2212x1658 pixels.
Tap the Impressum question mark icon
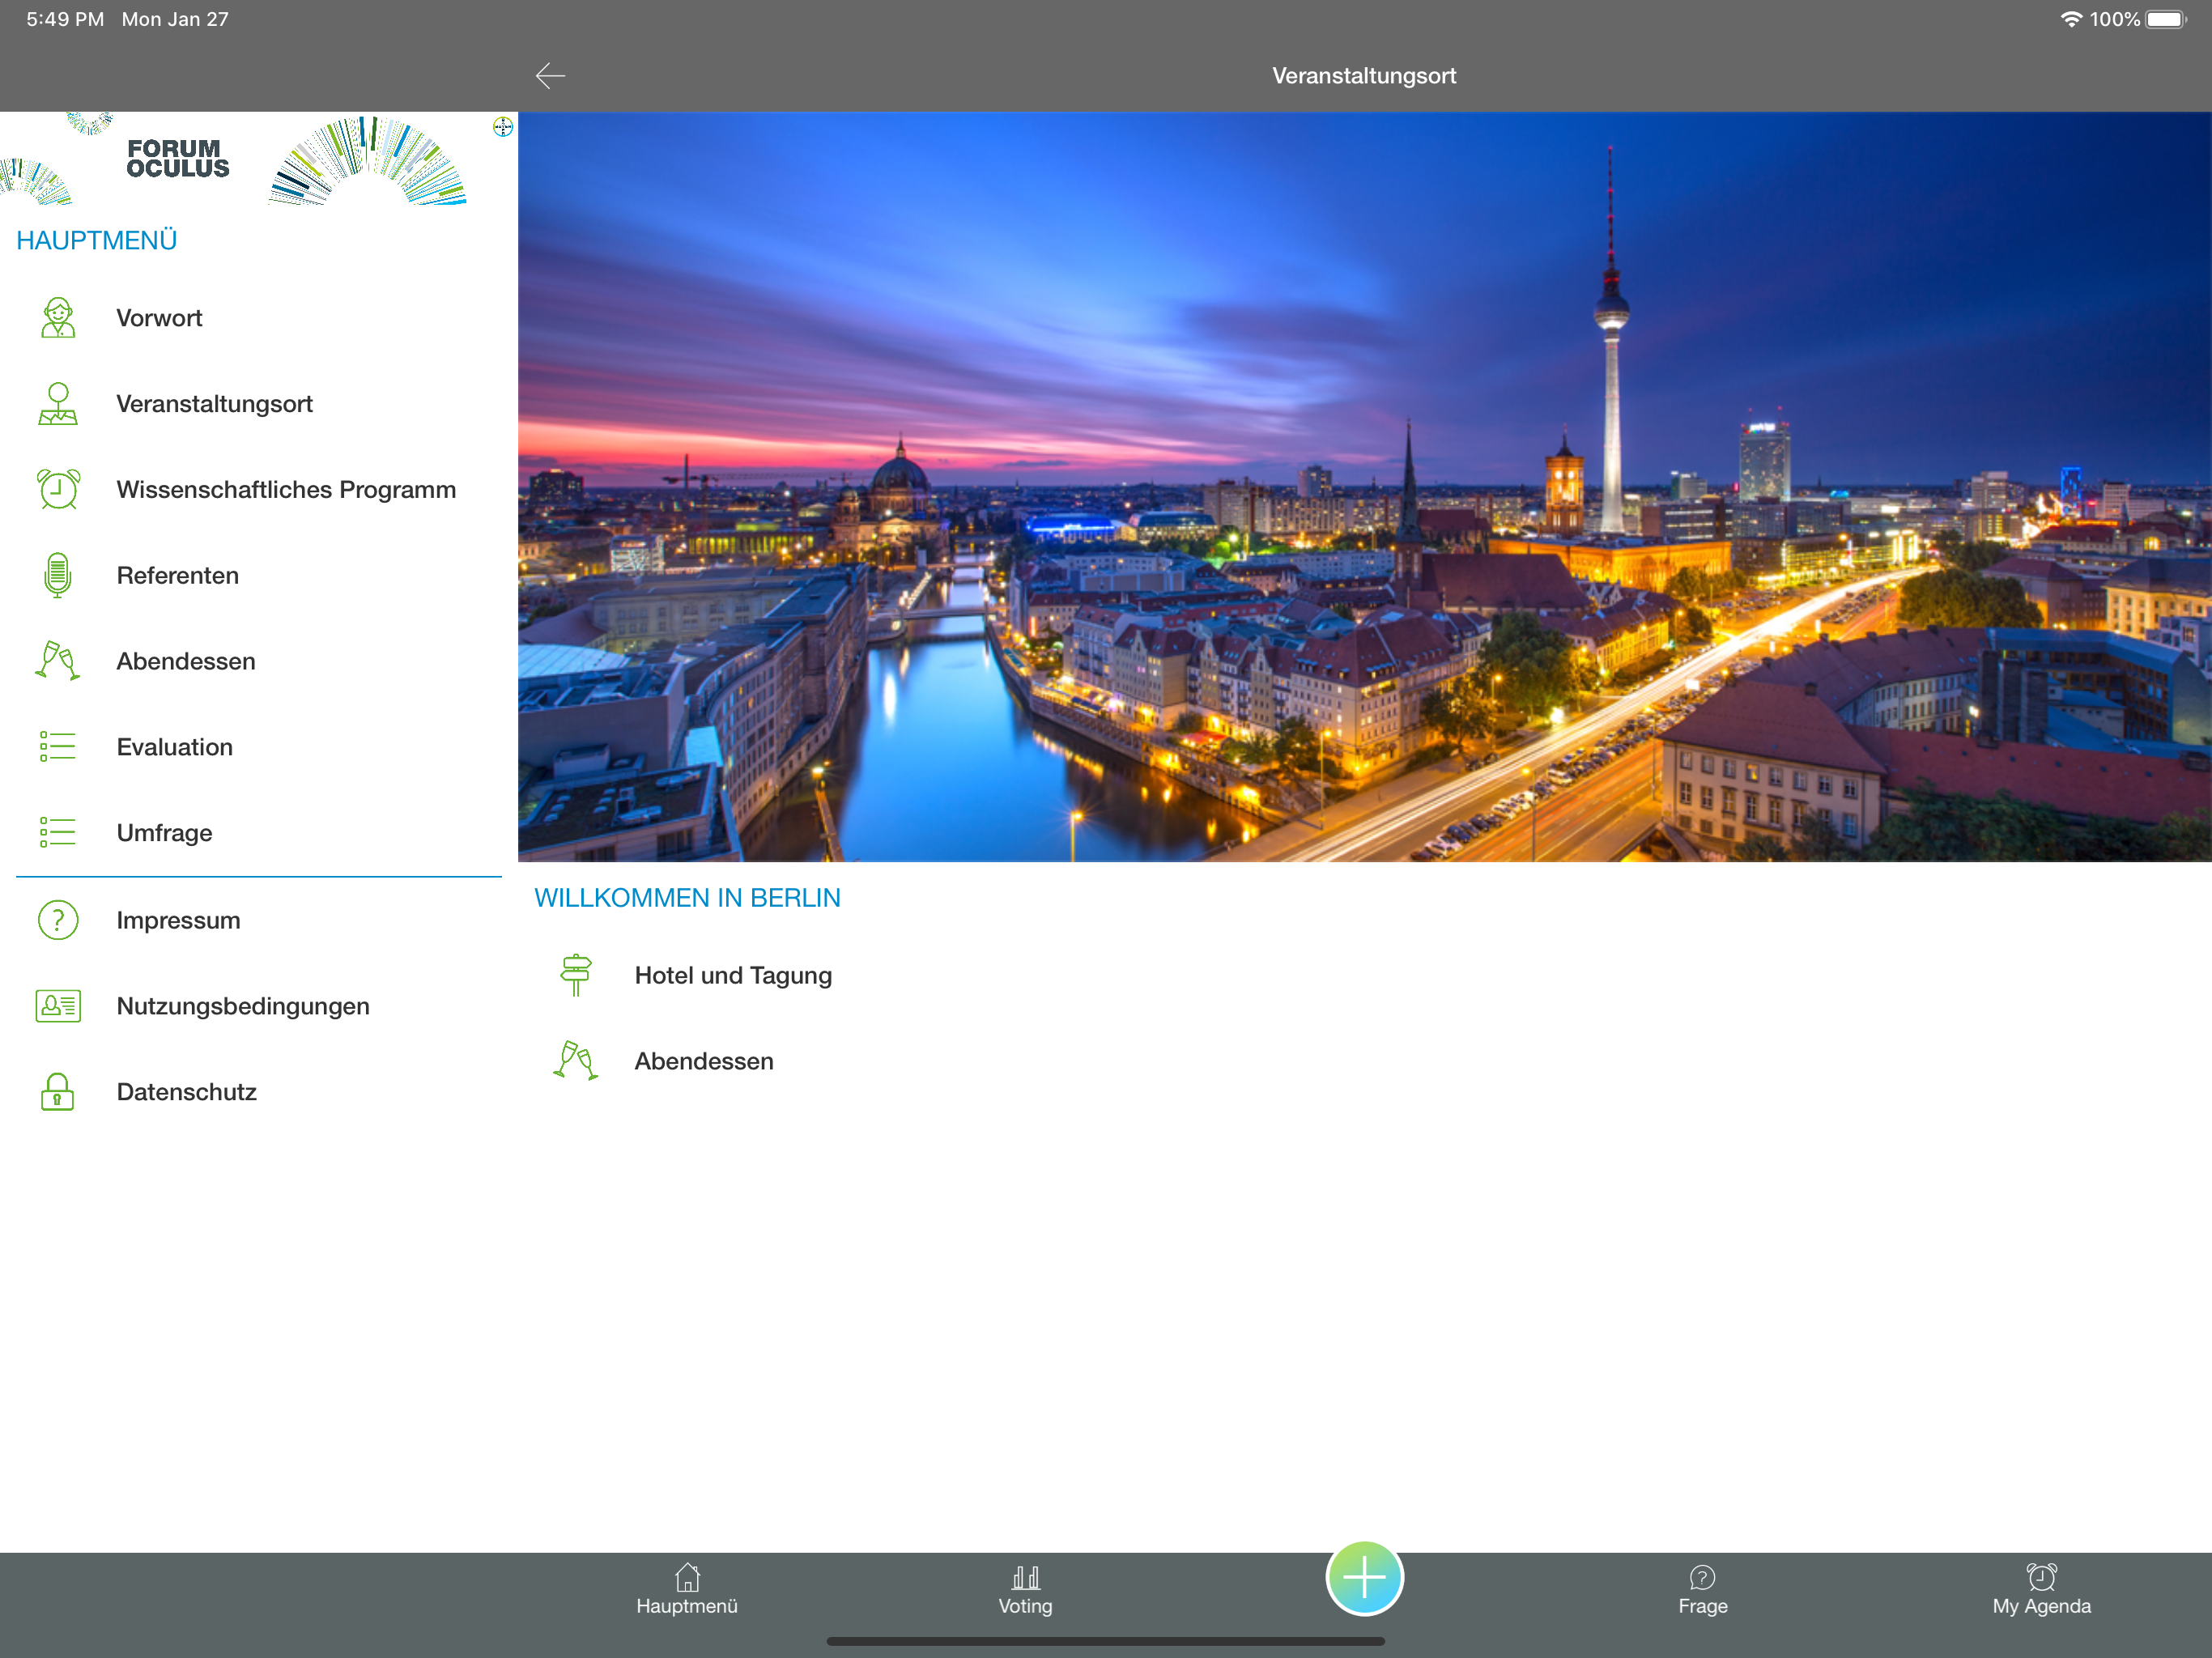[58, 920]
